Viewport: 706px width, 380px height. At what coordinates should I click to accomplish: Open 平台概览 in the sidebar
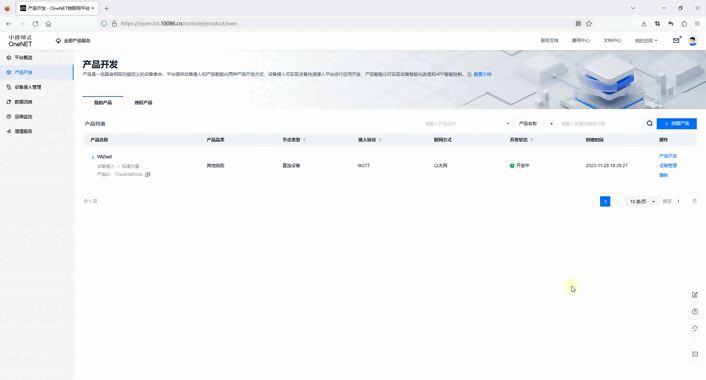point(36,58)
